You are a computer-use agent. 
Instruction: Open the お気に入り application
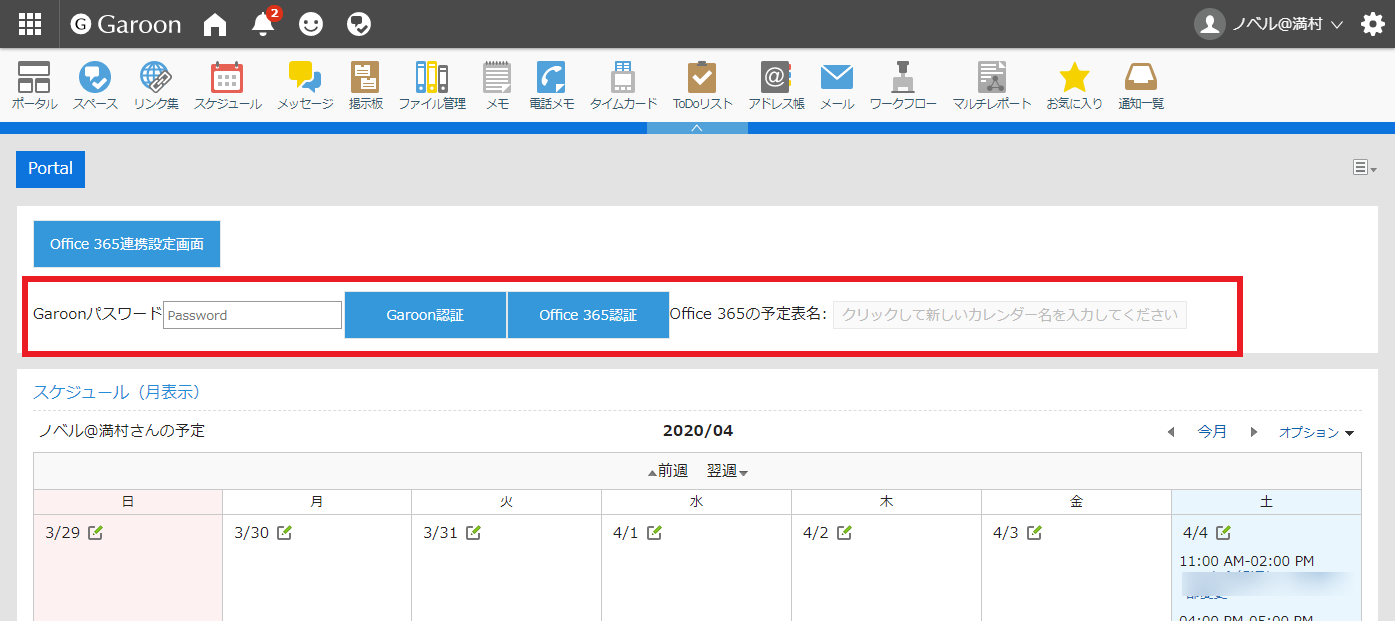(1074, 85)
